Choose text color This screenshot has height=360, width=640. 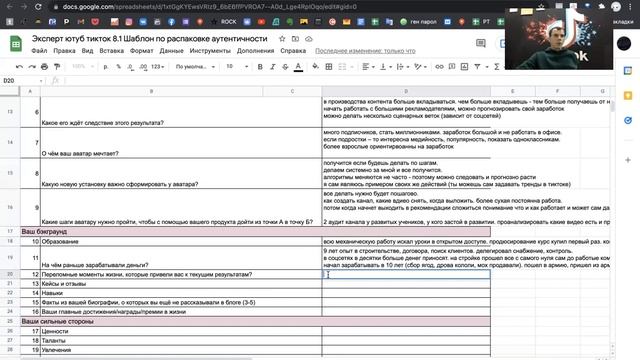pyautogui.click(x=298, y=67)
